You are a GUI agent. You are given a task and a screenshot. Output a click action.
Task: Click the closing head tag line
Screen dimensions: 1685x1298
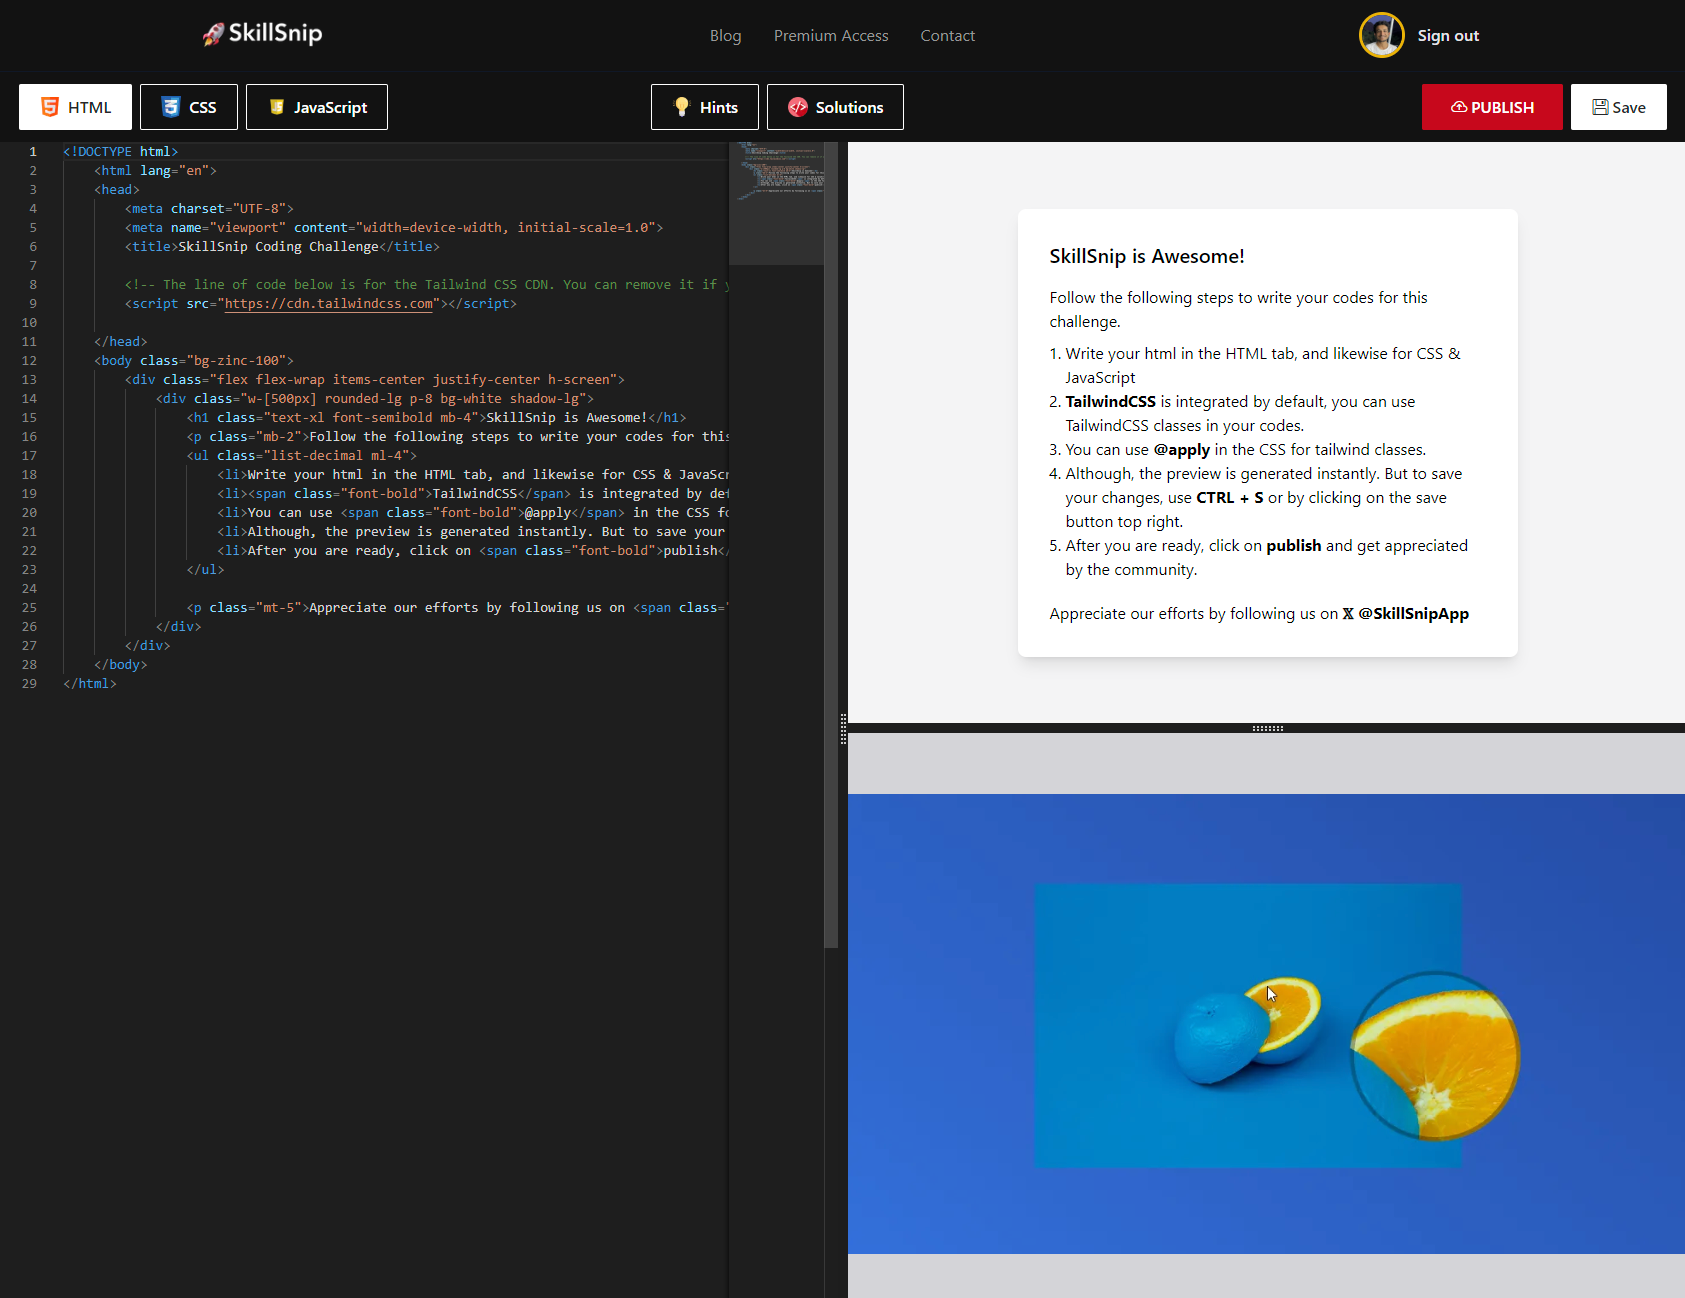point(121,342)
